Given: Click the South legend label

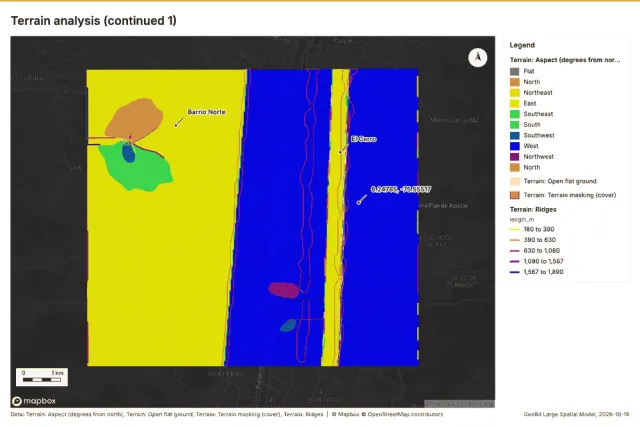Looking at the screenshot, I should 532,125.
